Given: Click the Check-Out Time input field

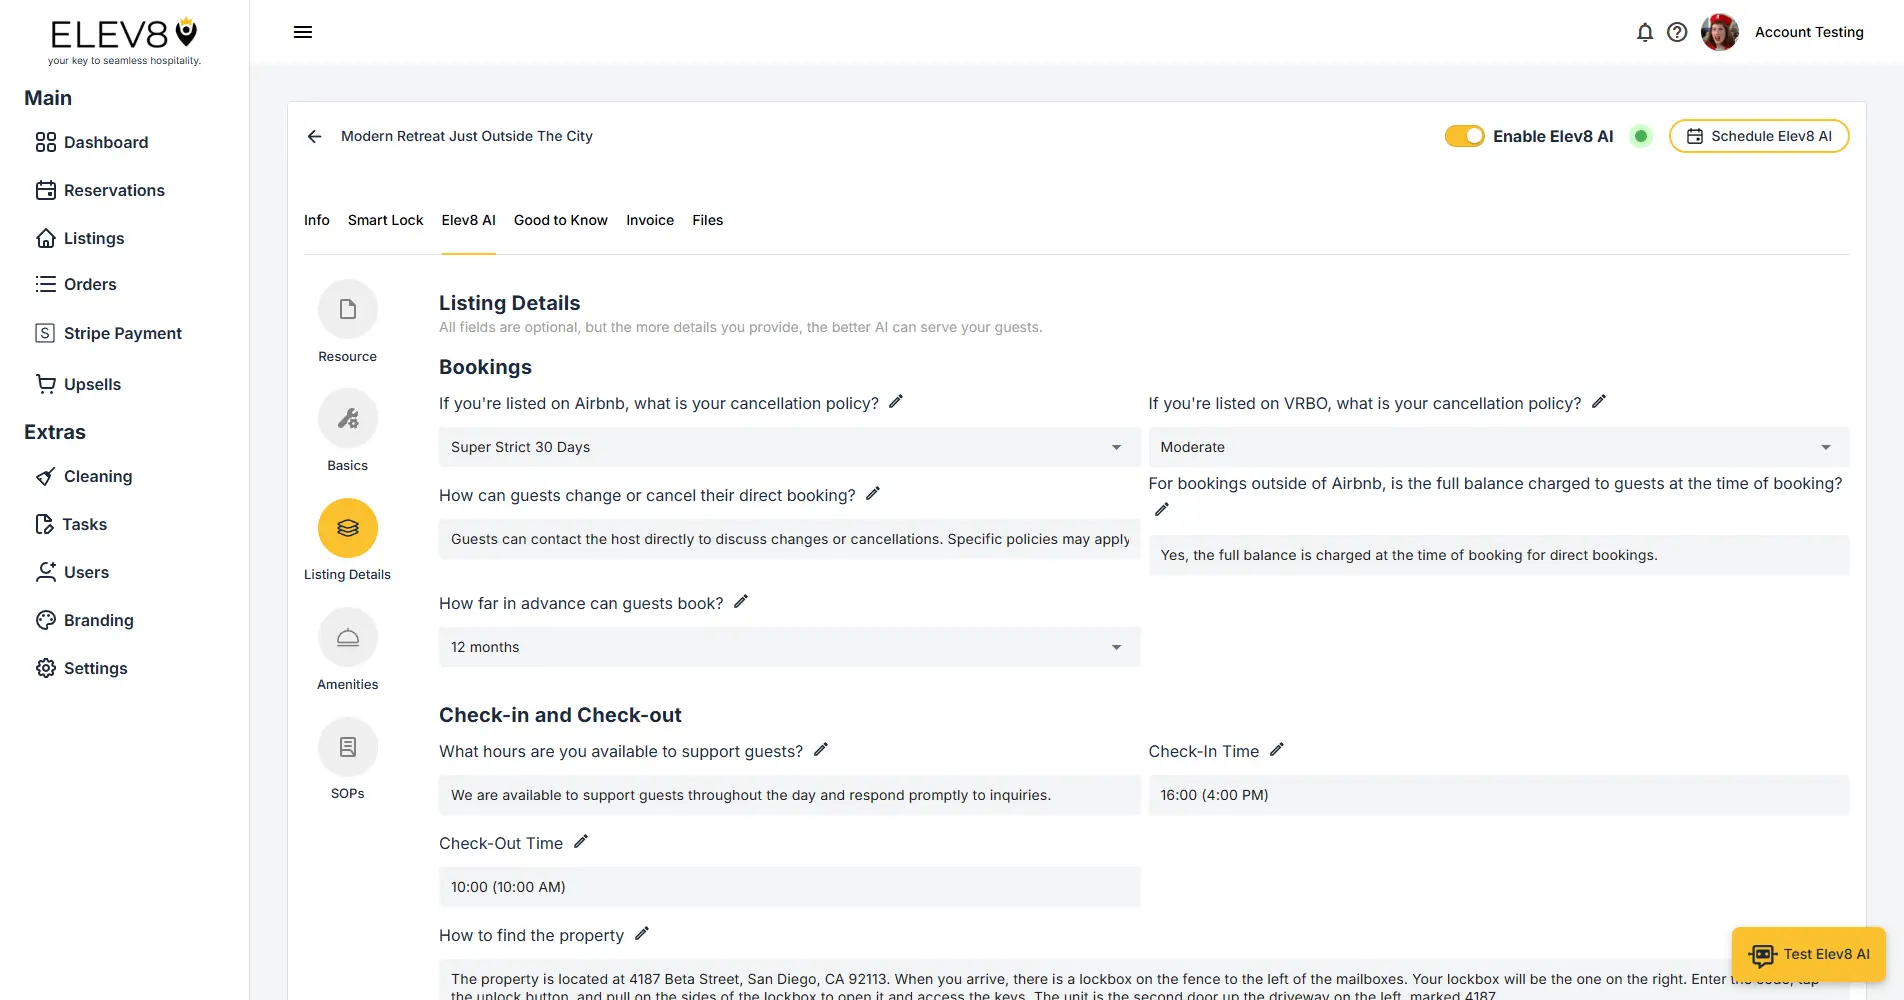Looking at the screenshot, I should pos(789,887).
